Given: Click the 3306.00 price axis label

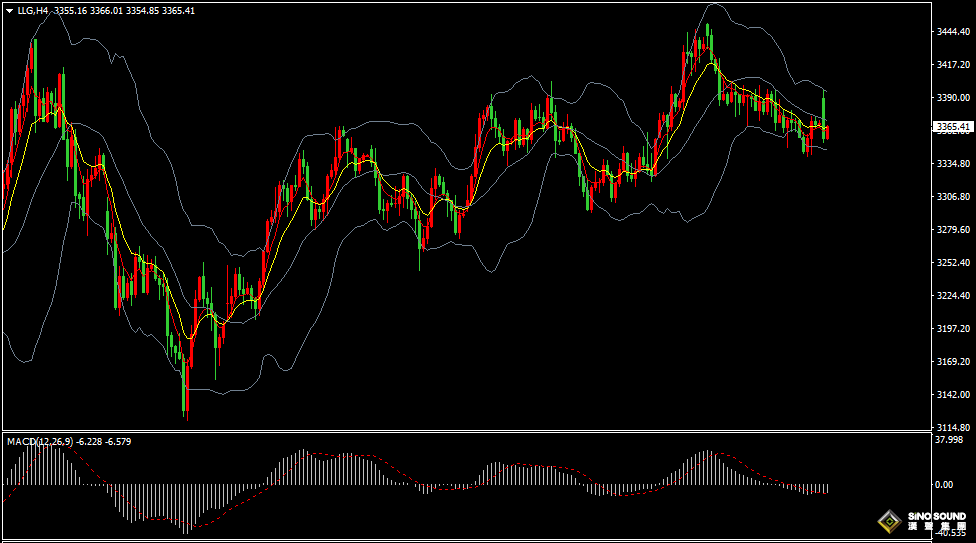Looking at the screenshot, I should [x=953, y=197].
